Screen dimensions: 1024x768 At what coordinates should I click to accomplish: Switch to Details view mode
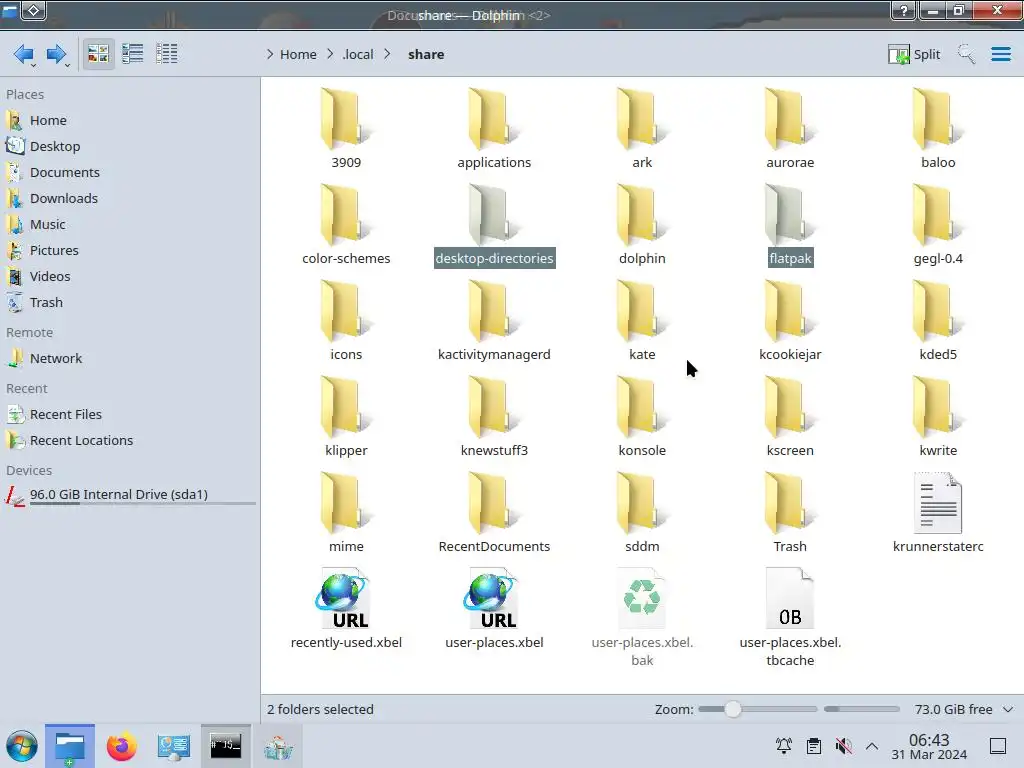(167, 54)
